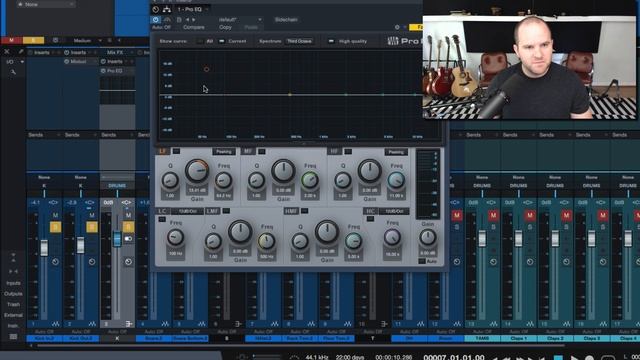Click TAMB channel automation mode icon

click(x=493, y=262)
